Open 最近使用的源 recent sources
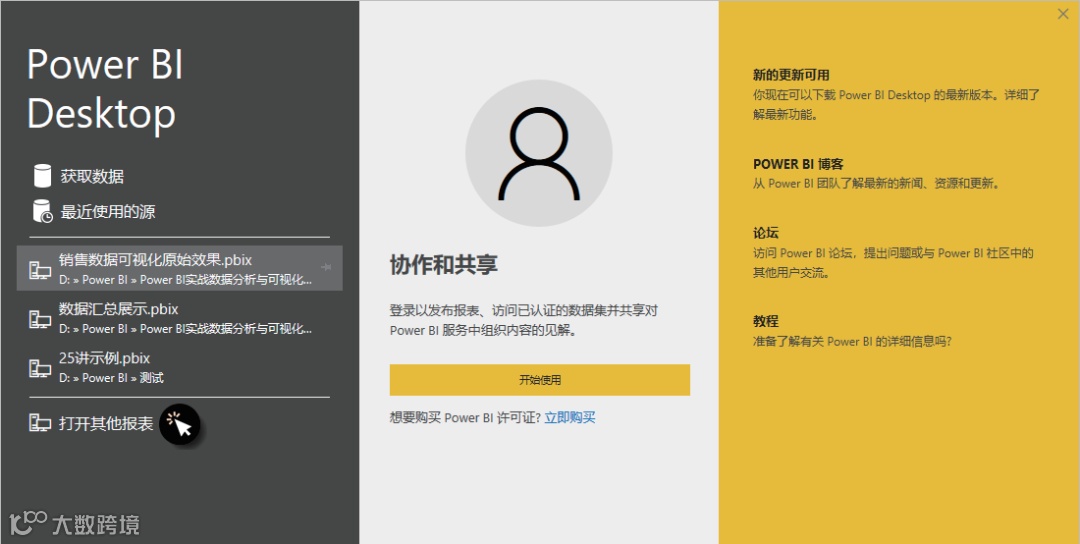 [107, 211]
